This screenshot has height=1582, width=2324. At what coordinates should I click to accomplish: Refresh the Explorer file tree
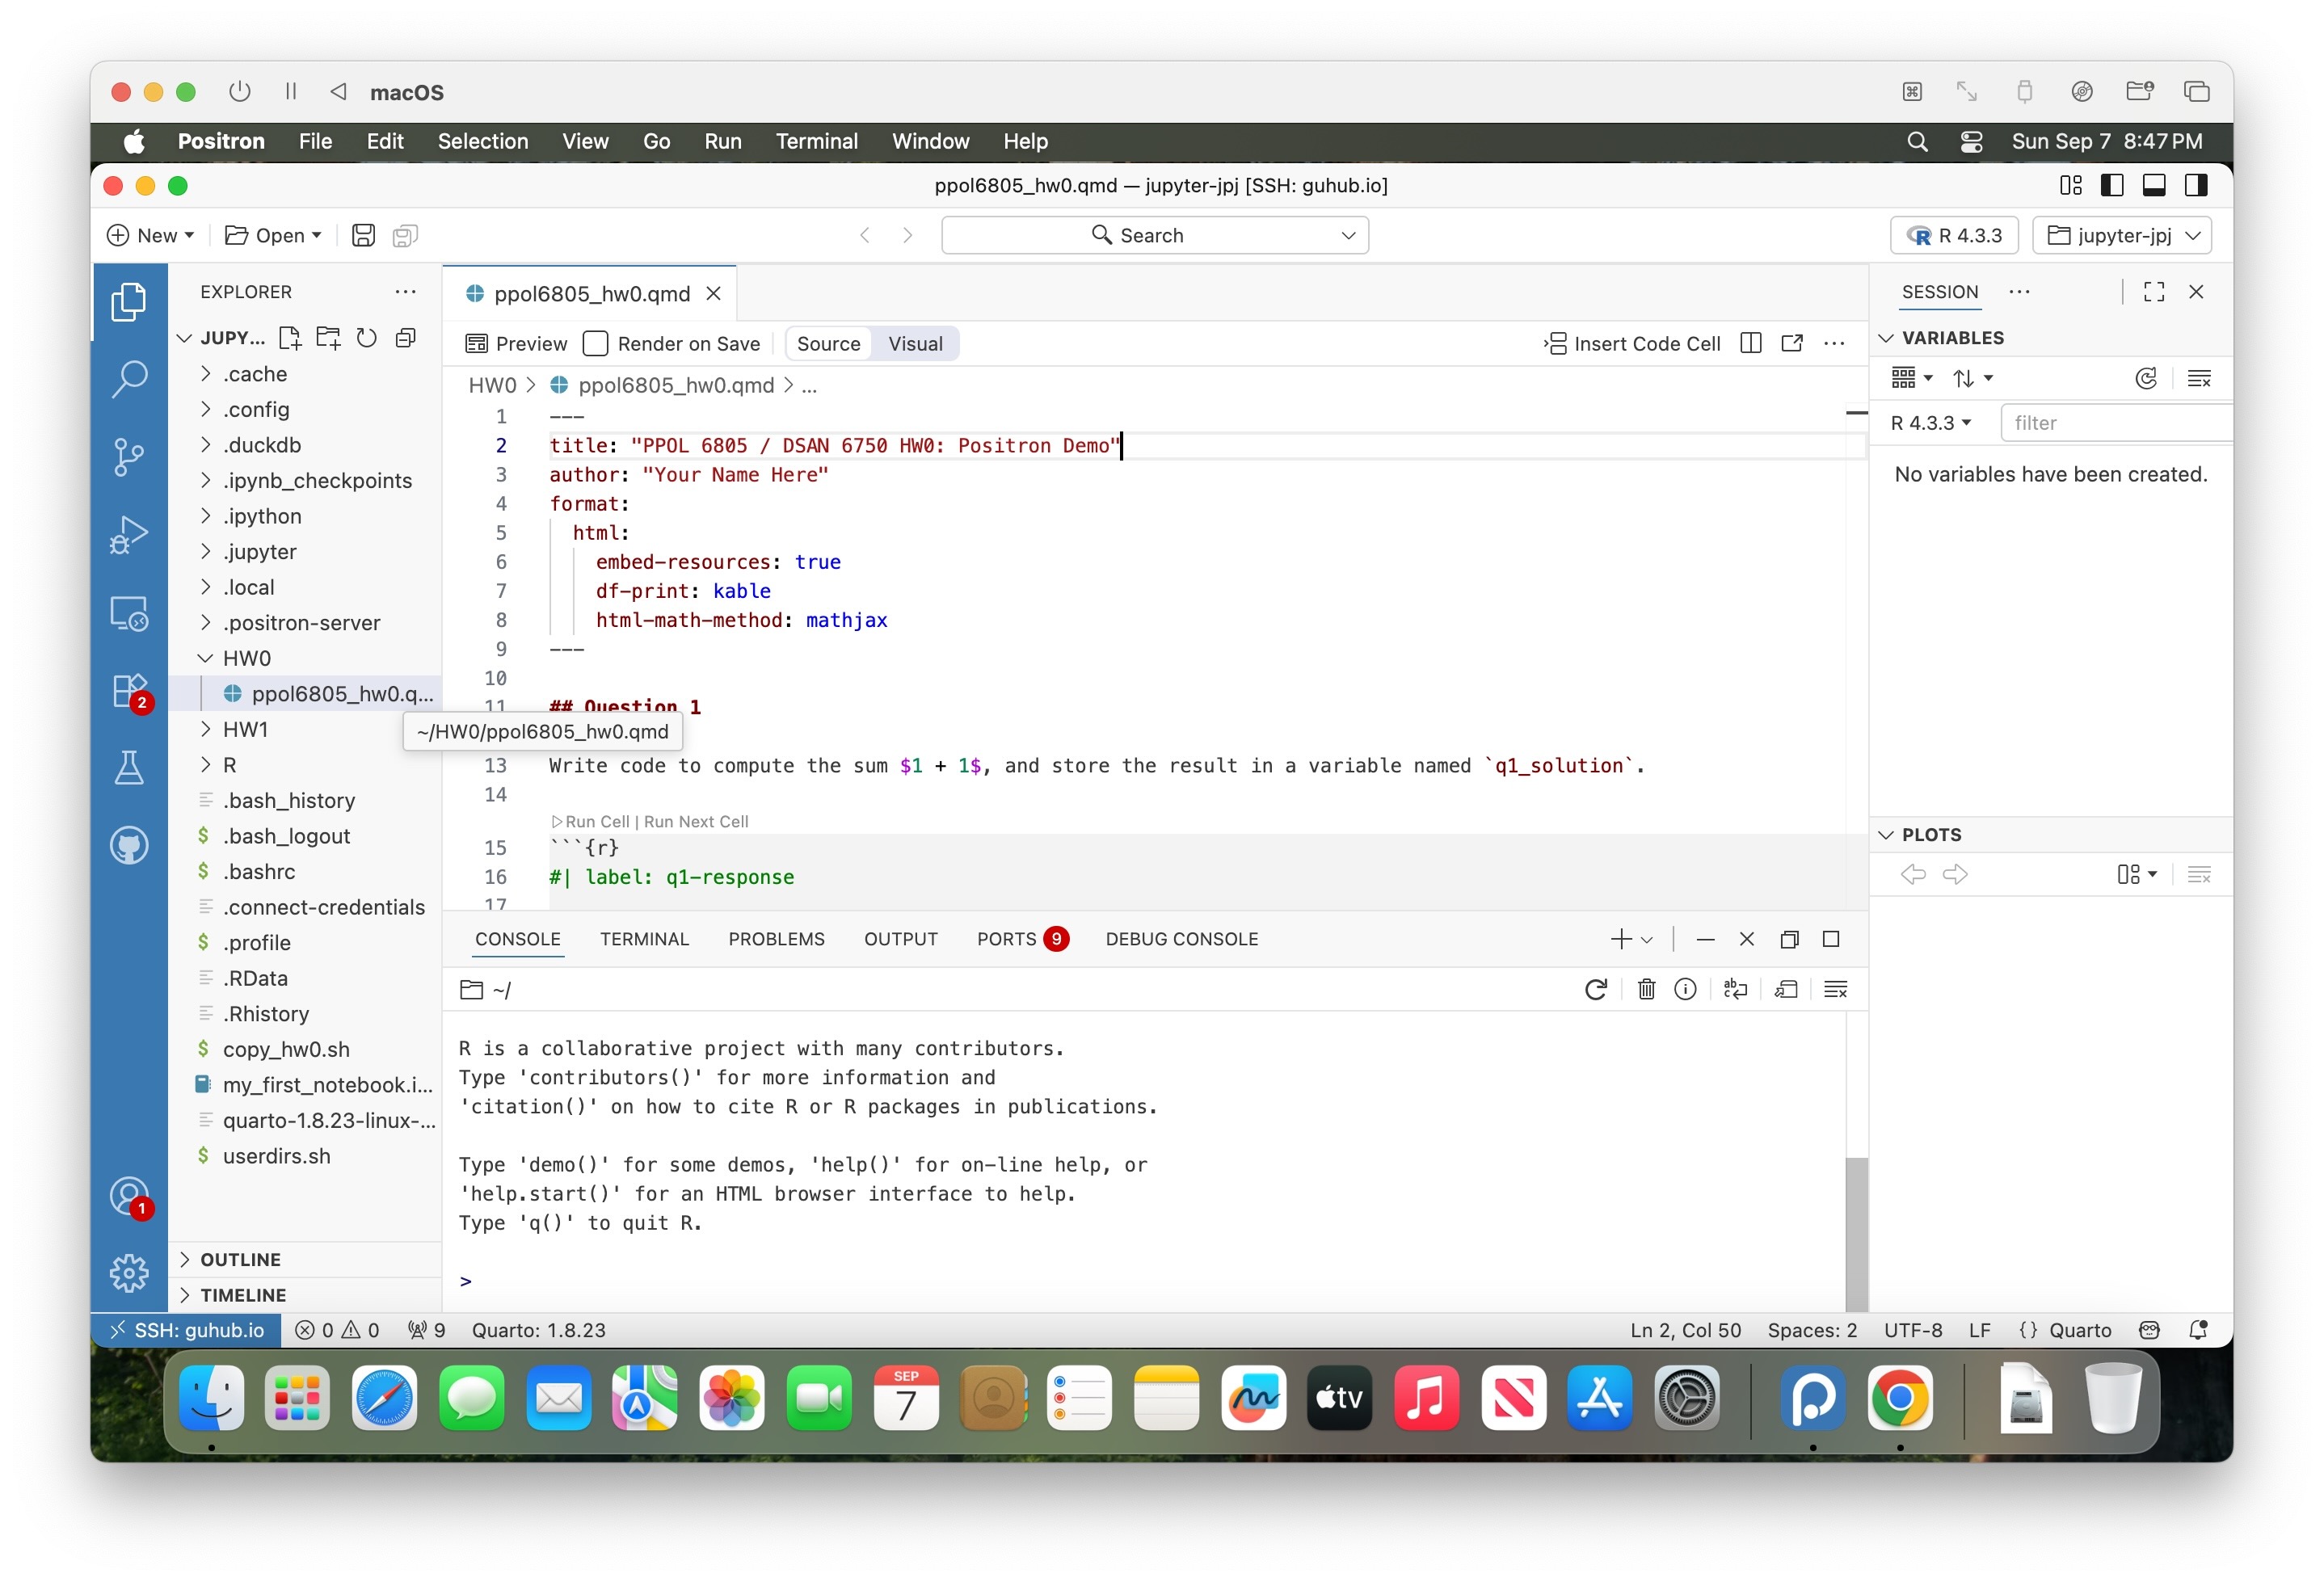[367, 338]
